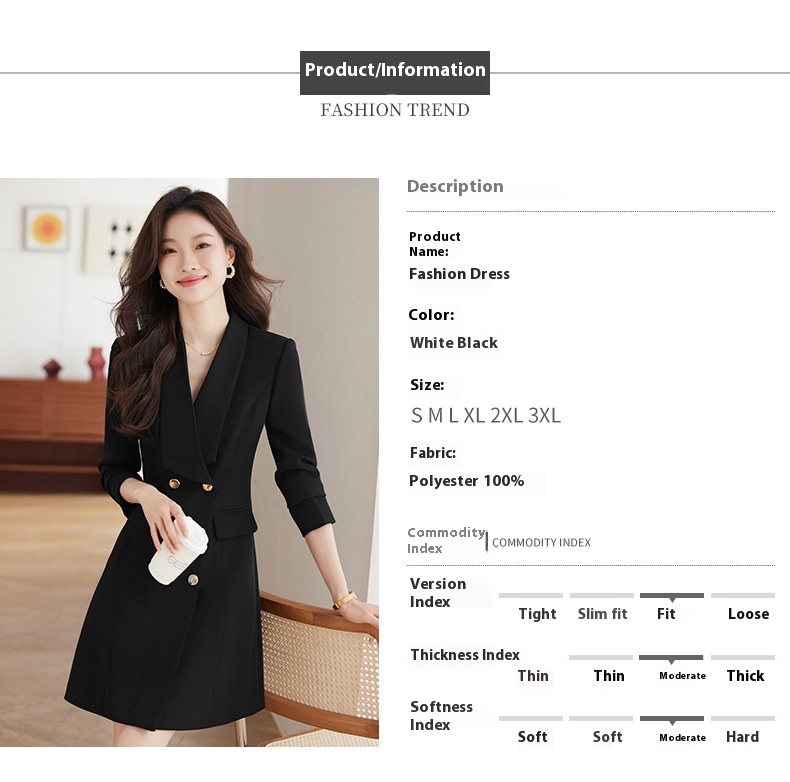This screenshot has width=790, height=782.
Task: Select the Size: label
Action: [427, 384]
